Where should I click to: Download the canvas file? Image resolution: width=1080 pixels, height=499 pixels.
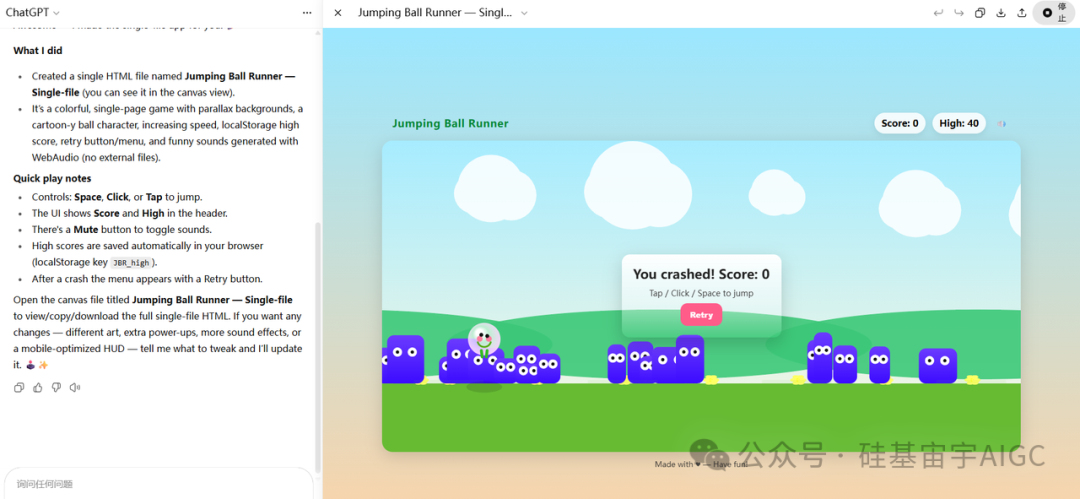click(1001, 12)
